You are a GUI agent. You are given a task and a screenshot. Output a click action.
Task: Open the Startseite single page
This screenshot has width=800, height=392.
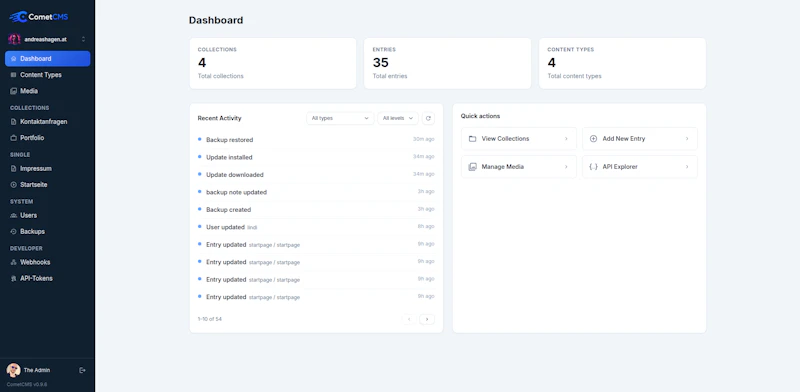pos(47,185)
